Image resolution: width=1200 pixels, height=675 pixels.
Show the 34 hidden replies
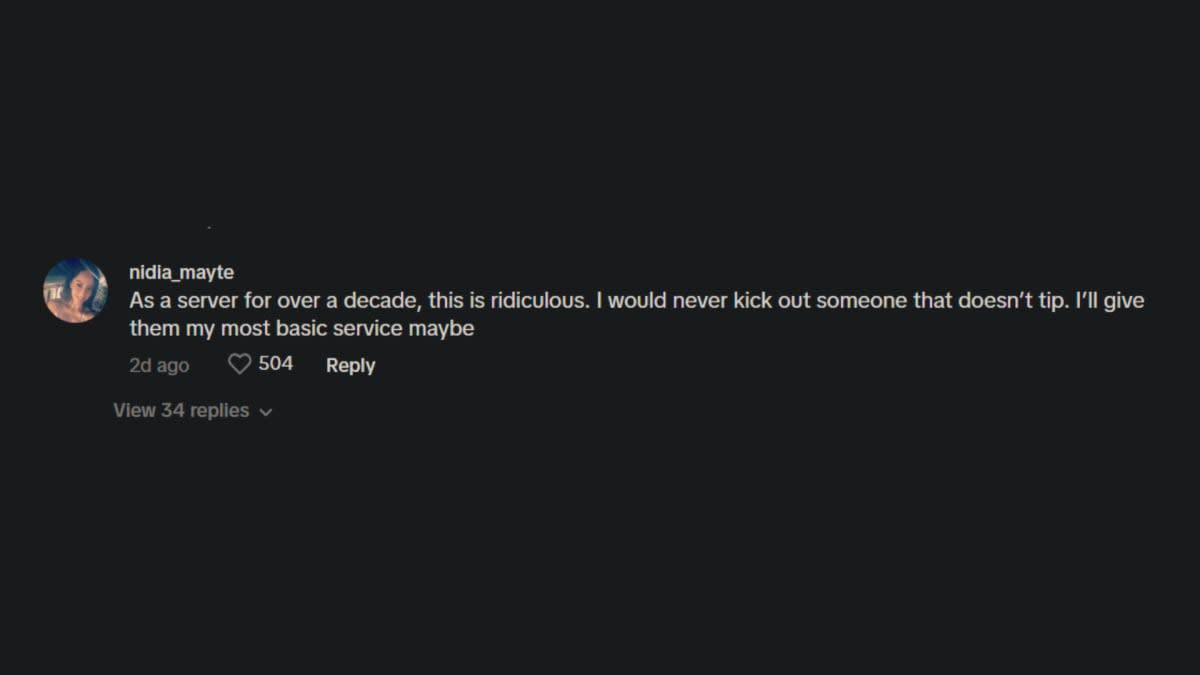coord(181,411)
